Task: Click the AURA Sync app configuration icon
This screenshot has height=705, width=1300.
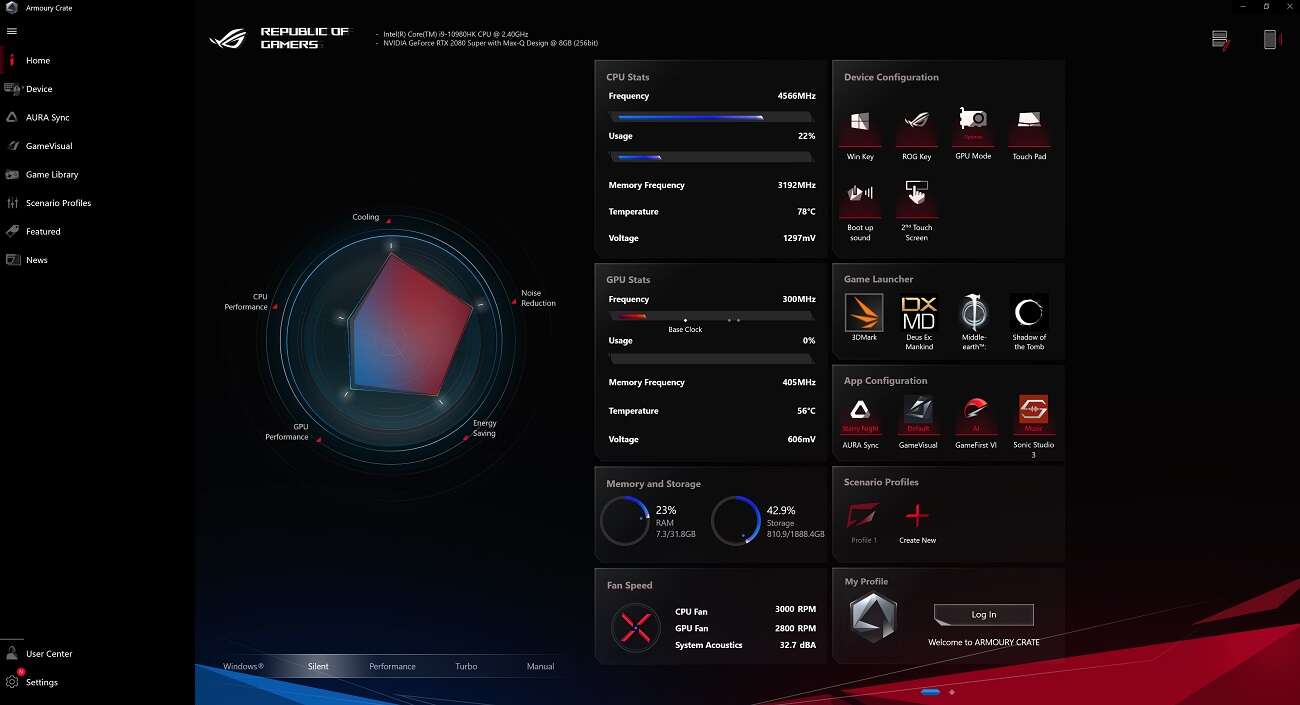Action: [x=860, y=412]
